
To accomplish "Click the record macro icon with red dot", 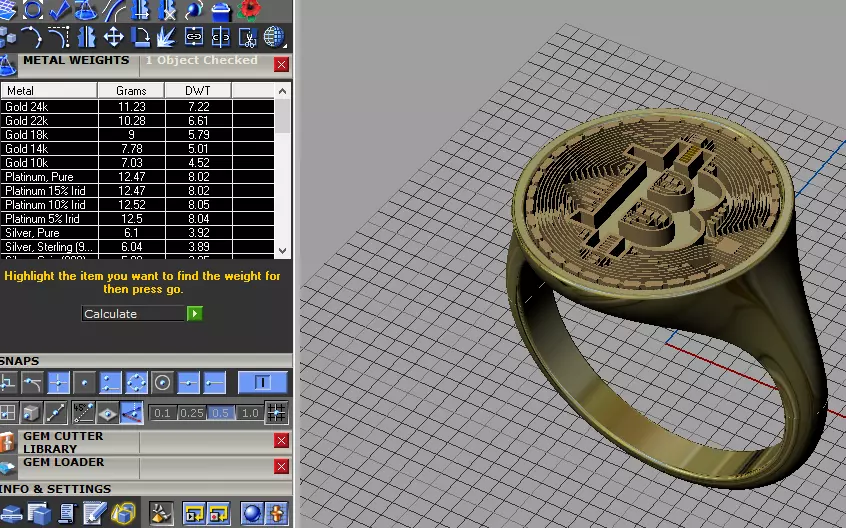I will click(219, 513).
